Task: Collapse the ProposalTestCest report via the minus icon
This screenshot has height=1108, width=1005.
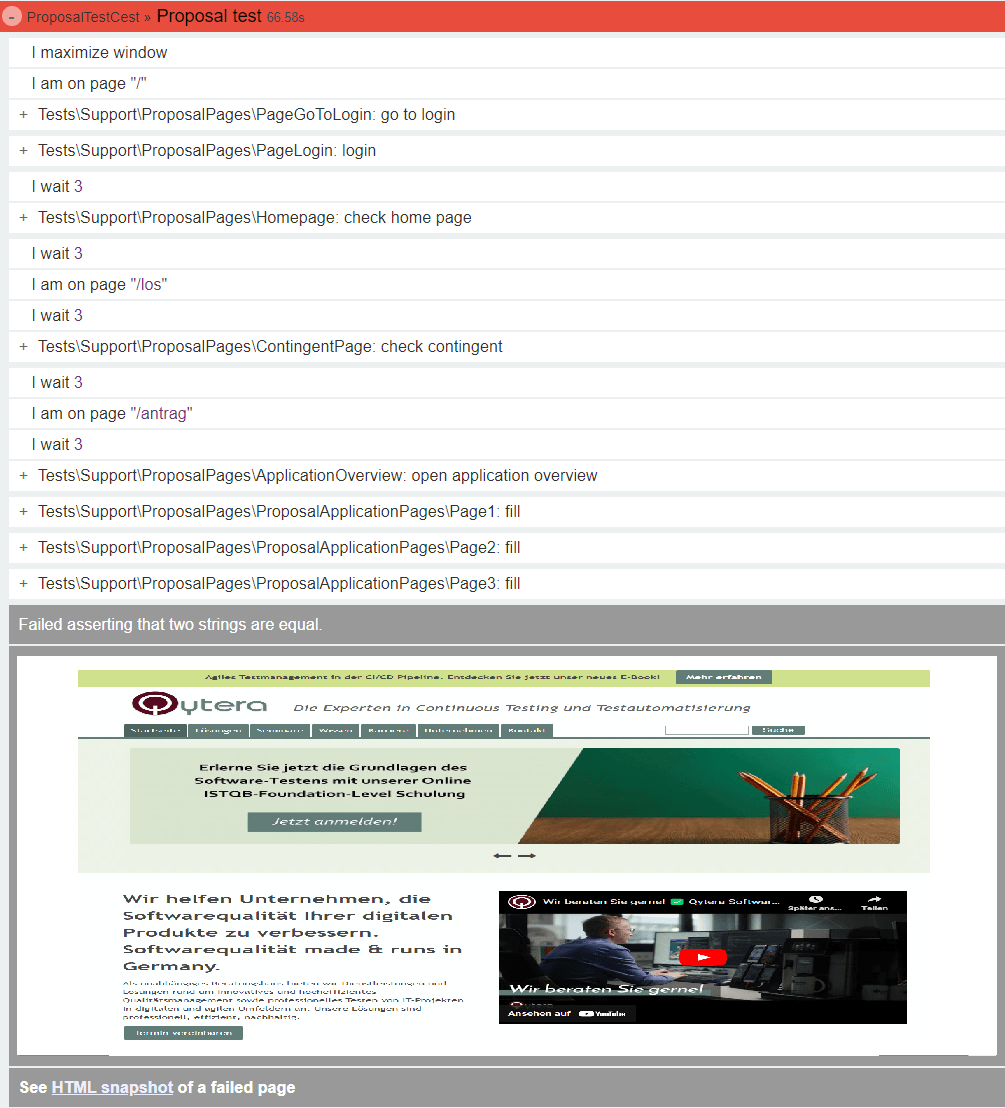Action: (x=12, y=17)
